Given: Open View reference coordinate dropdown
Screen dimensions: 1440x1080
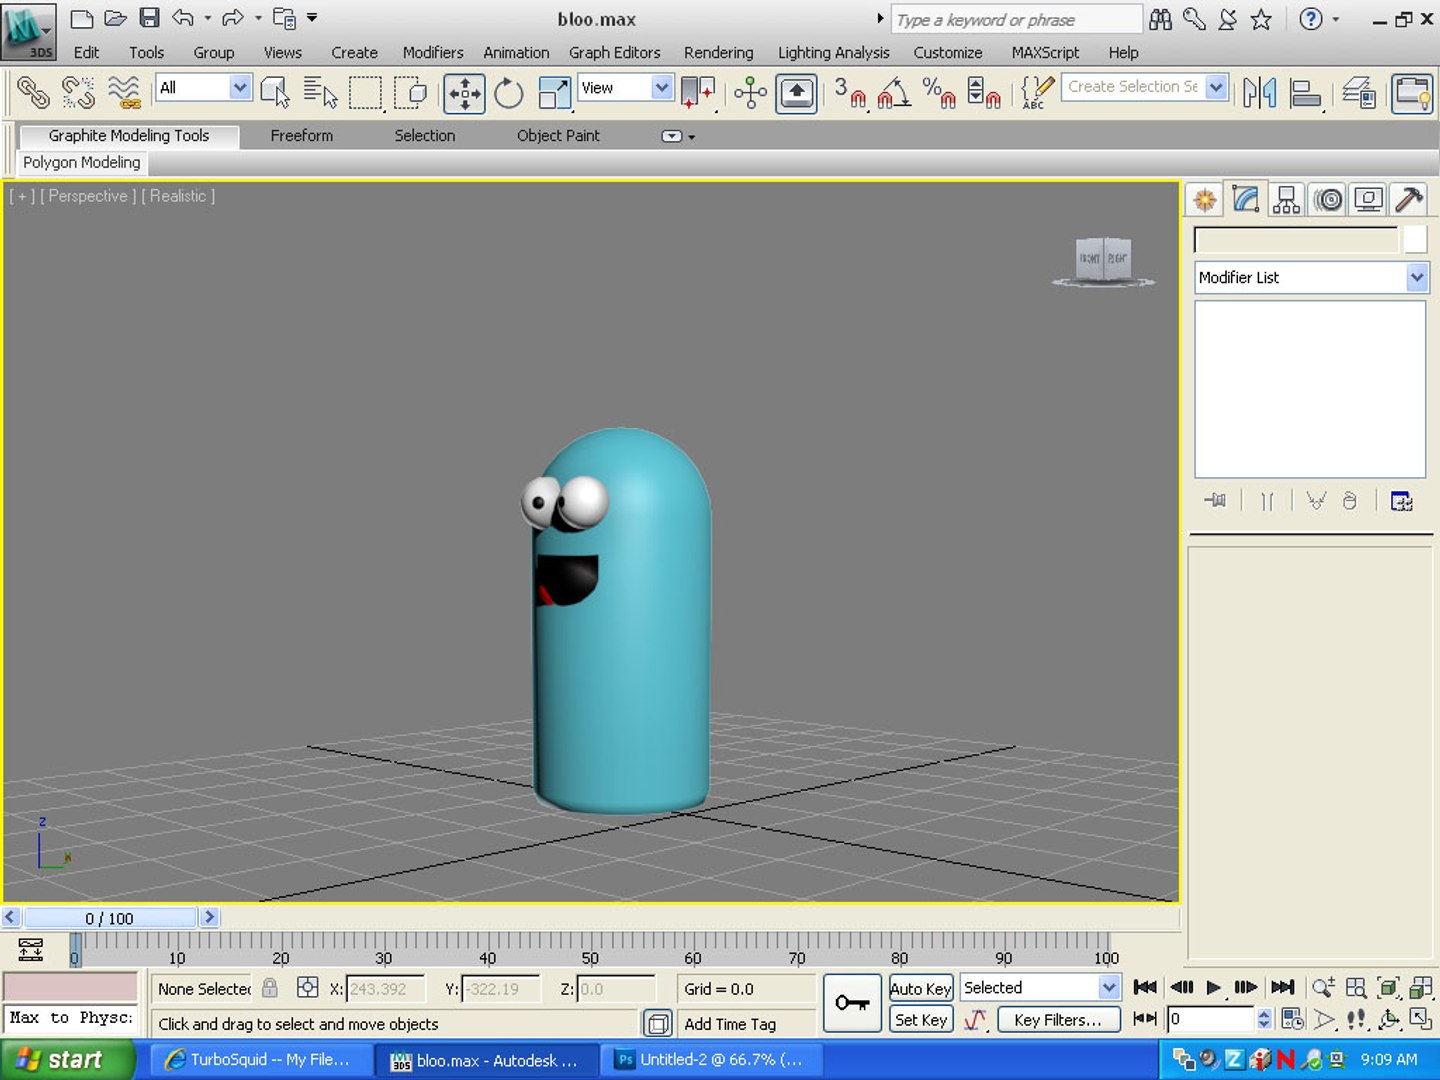Looking at the screenshot, I should [661, 88].
